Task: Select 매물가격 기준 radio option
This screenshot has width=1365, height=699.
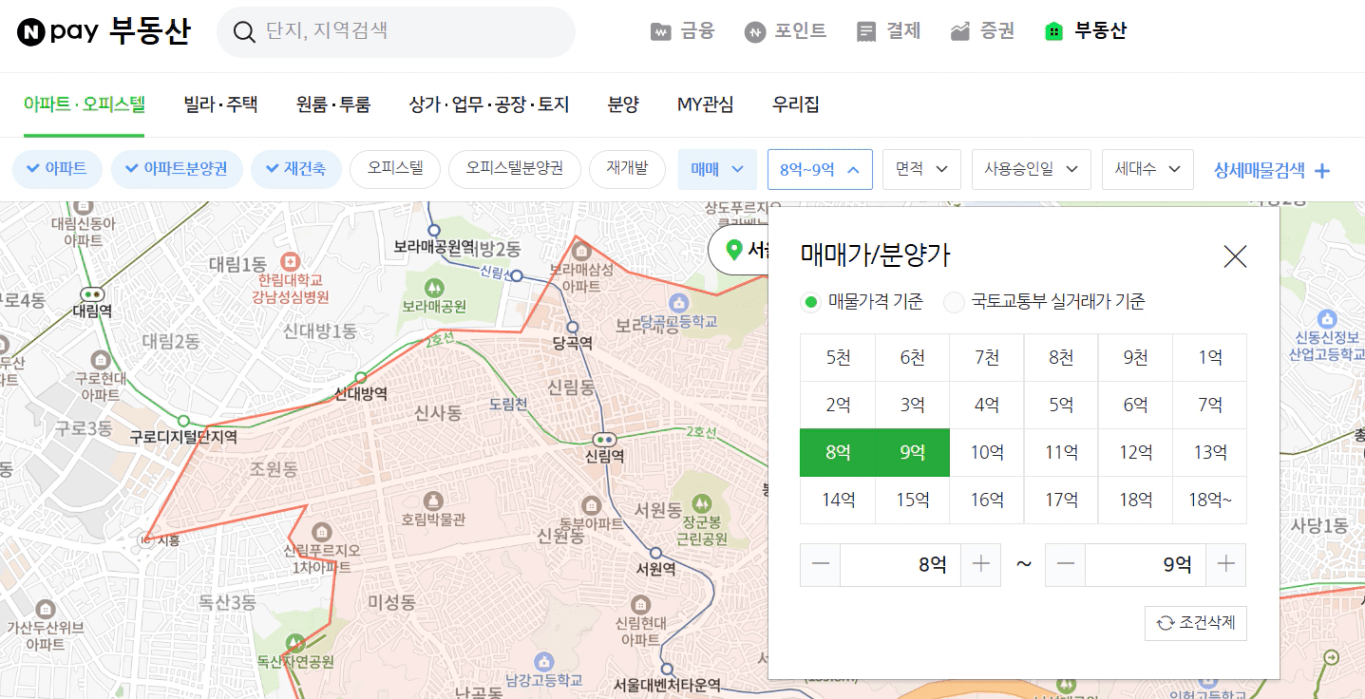Action: point(811,302)
